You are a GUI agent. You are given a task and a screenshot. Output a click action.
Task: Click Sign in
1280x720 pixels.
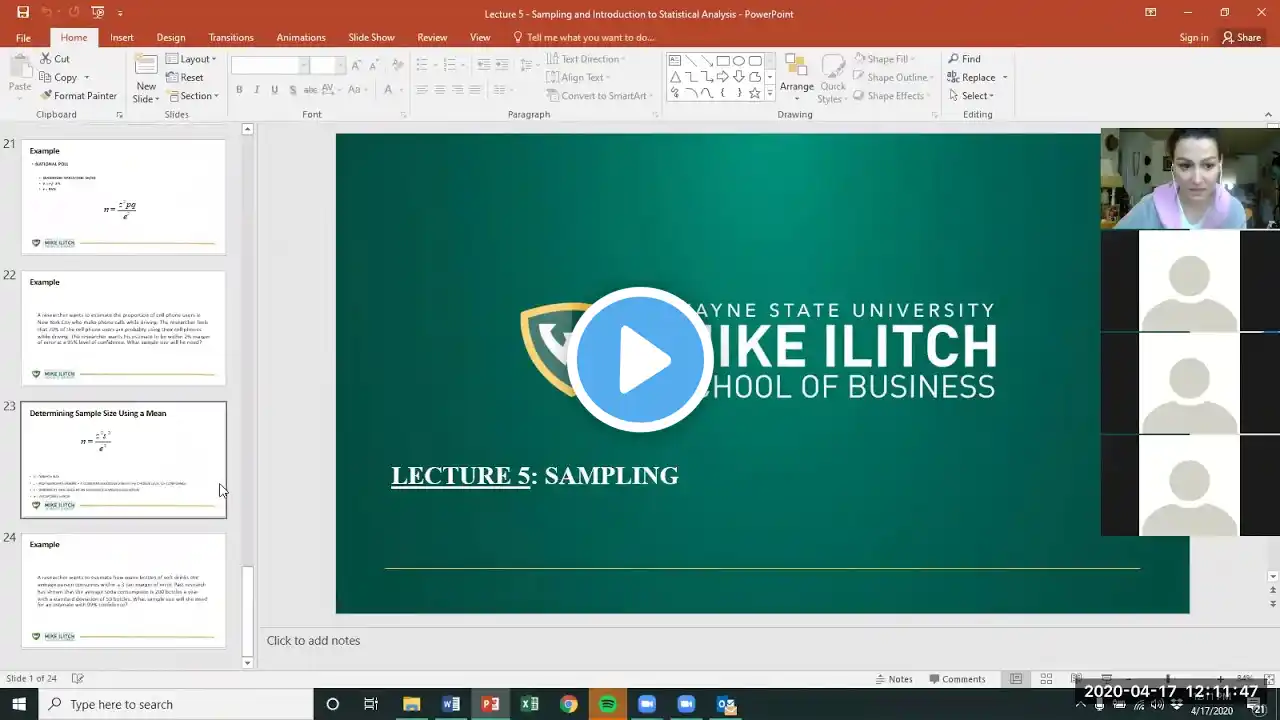(x=1194, y=37)
